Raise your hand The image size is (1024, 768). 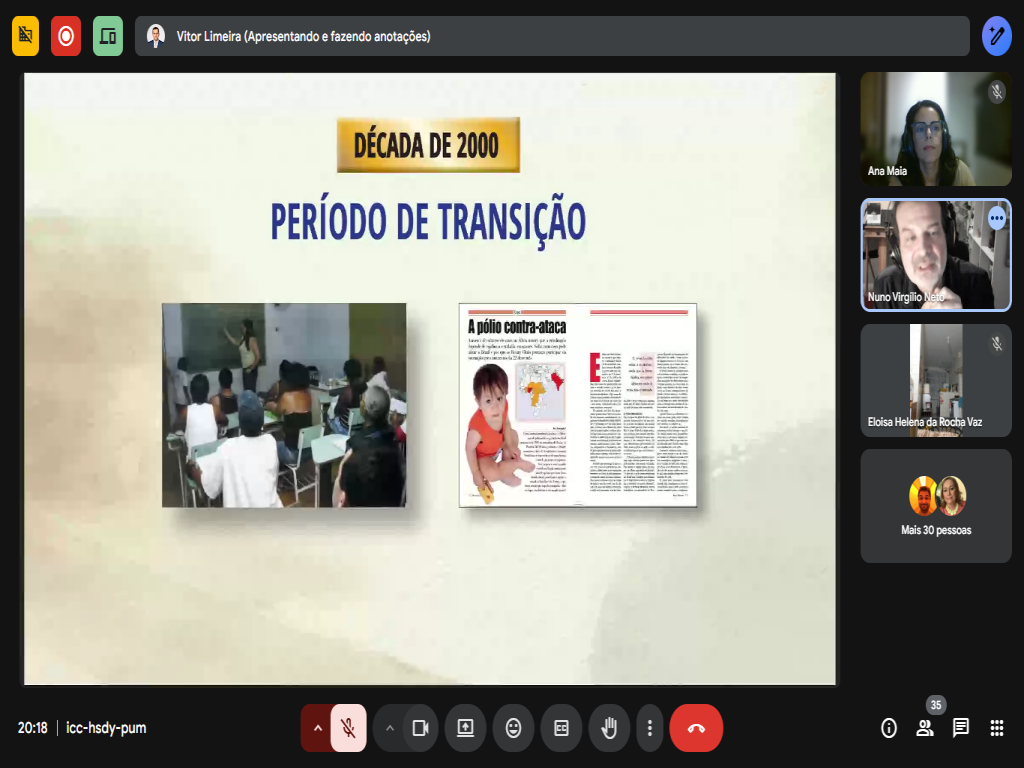tap(608, 728)
